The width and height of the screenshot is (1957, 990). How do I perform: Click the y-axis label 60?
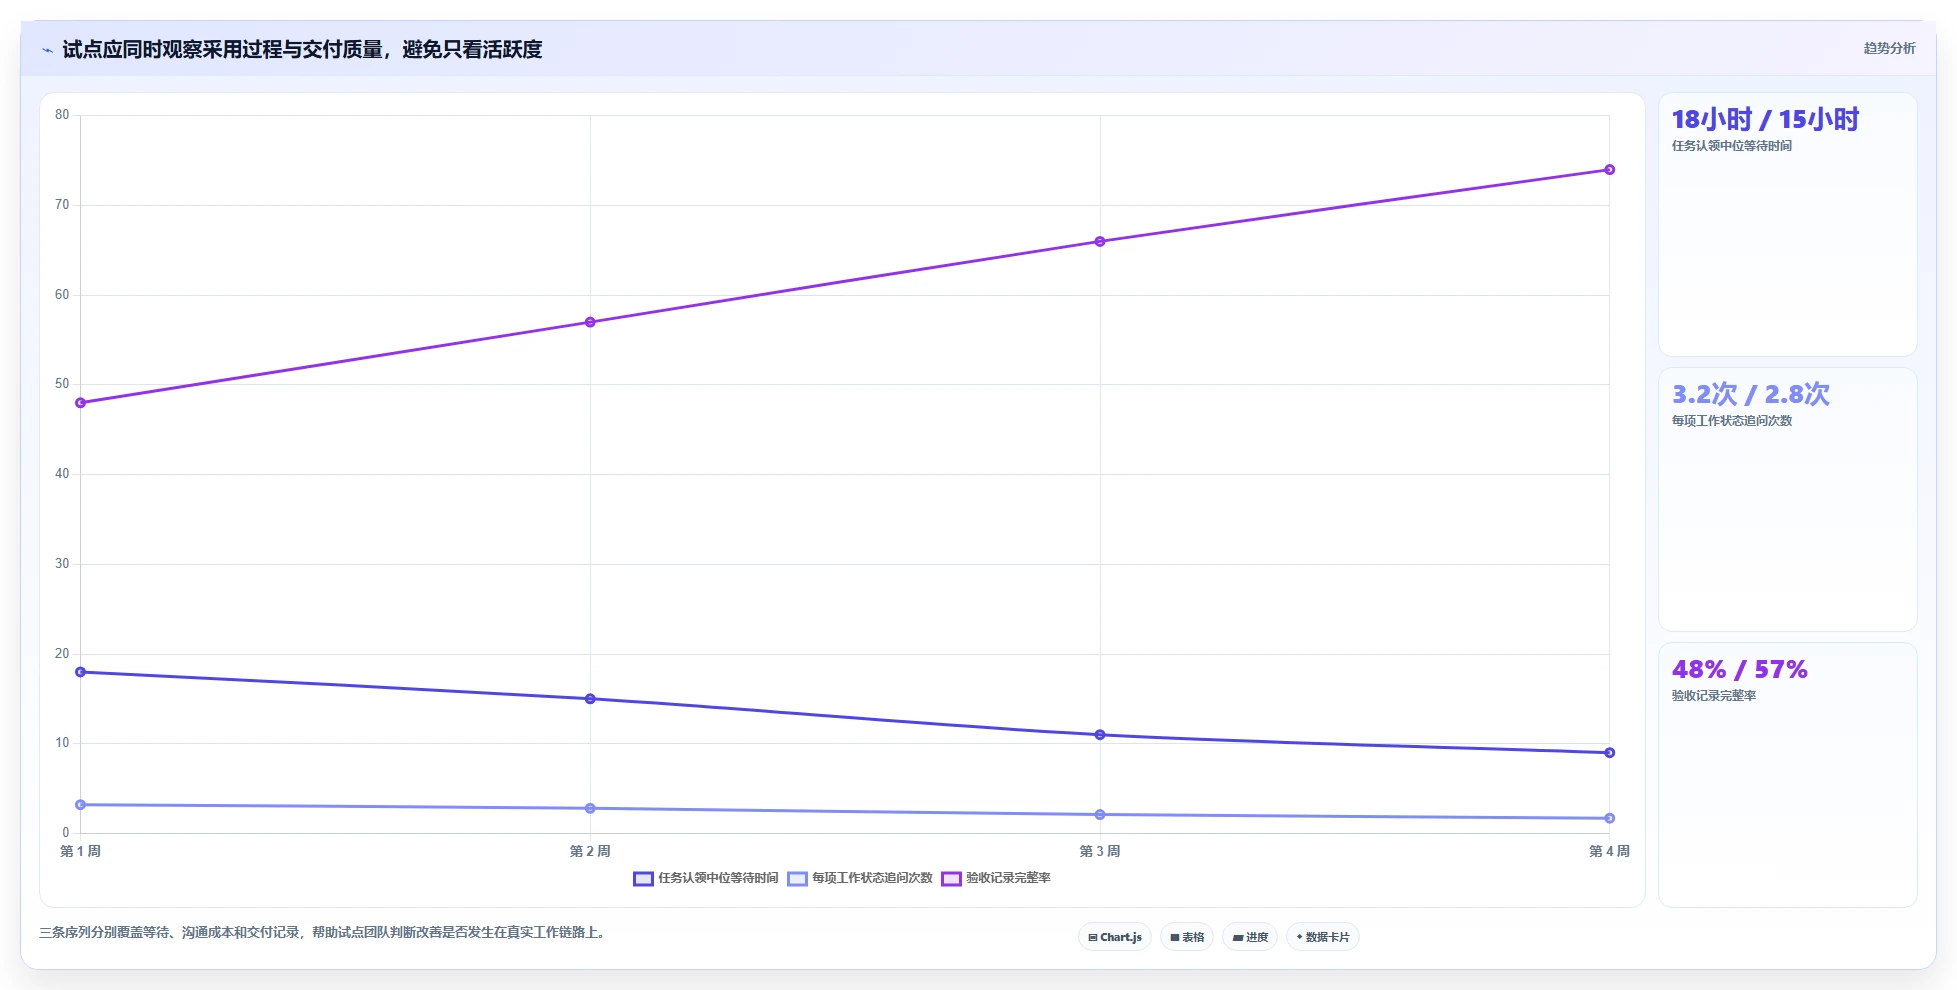tap(62, 295)
